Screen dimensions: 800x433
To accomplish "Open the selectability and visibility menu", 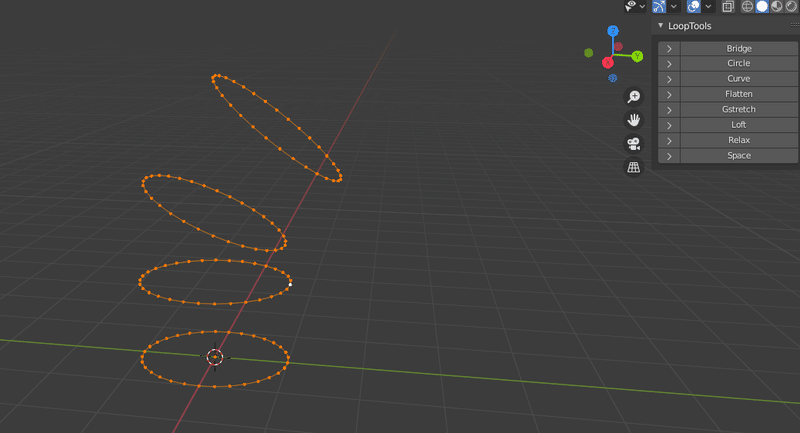I will (631, 6).
